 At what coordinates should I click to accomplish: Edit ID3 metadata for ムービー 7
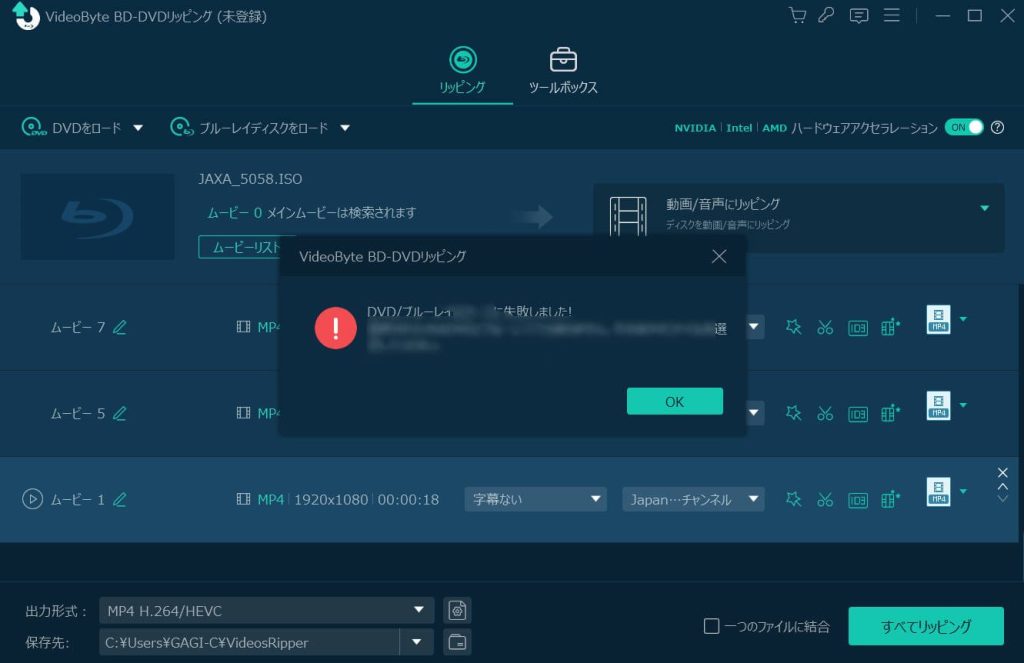coord(857,327)
